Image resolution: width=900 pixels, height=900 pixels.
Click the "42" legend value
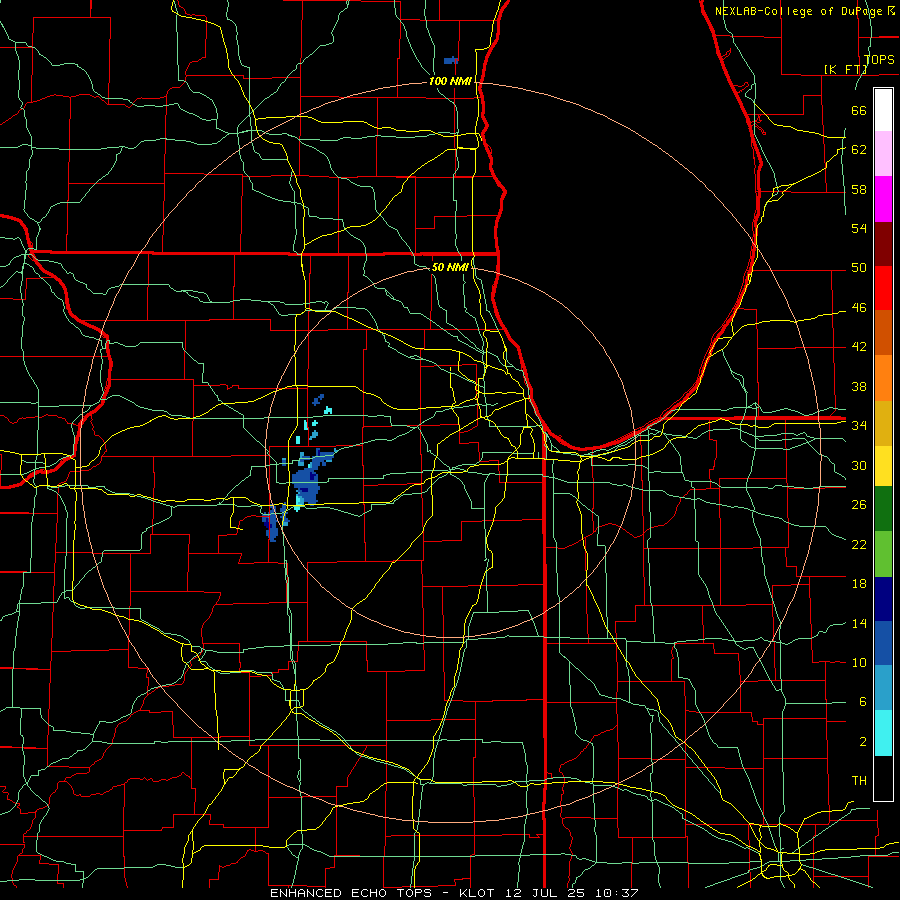coord(859,347)
